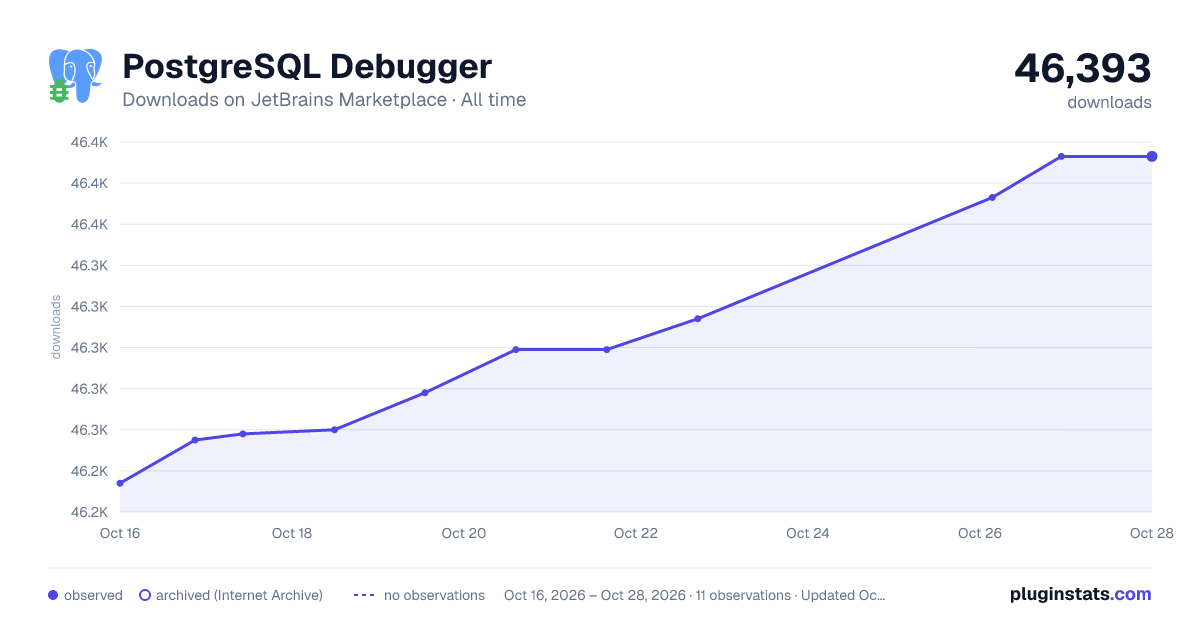Click the Oct 20 x-axis label

click(x=464, y=533)
